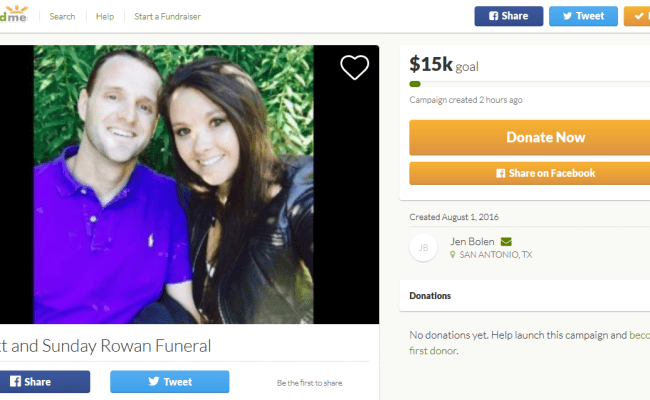This screenshot has width=650, height=400.
Task: Click the JB avatar circle
Action: [423, 247]
